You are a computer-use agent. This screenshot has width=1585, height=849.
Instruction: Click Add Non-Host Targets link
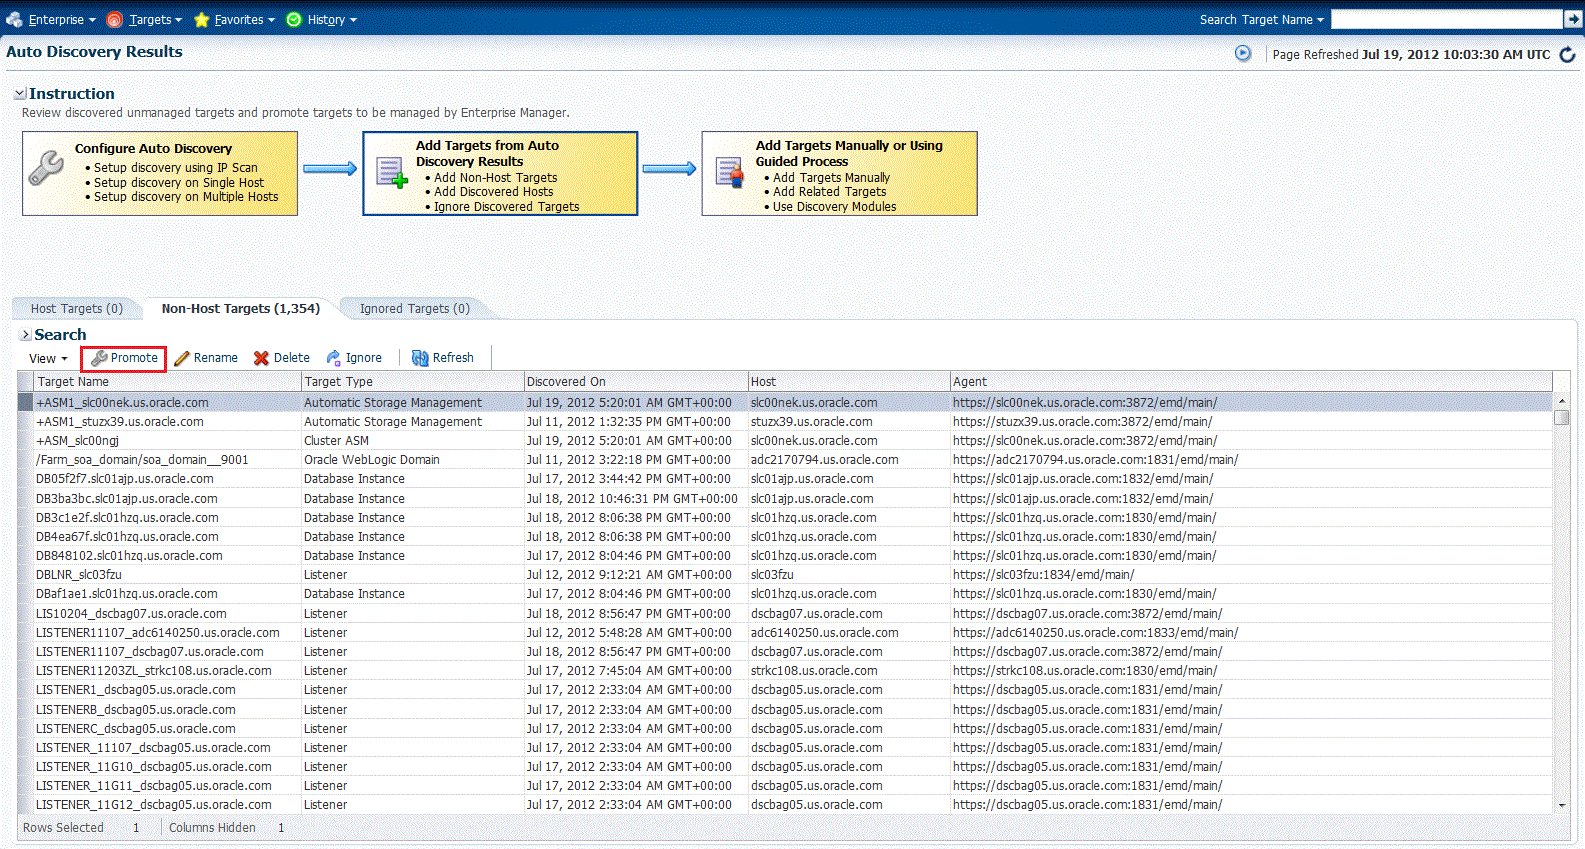click(x=496, y=177)
